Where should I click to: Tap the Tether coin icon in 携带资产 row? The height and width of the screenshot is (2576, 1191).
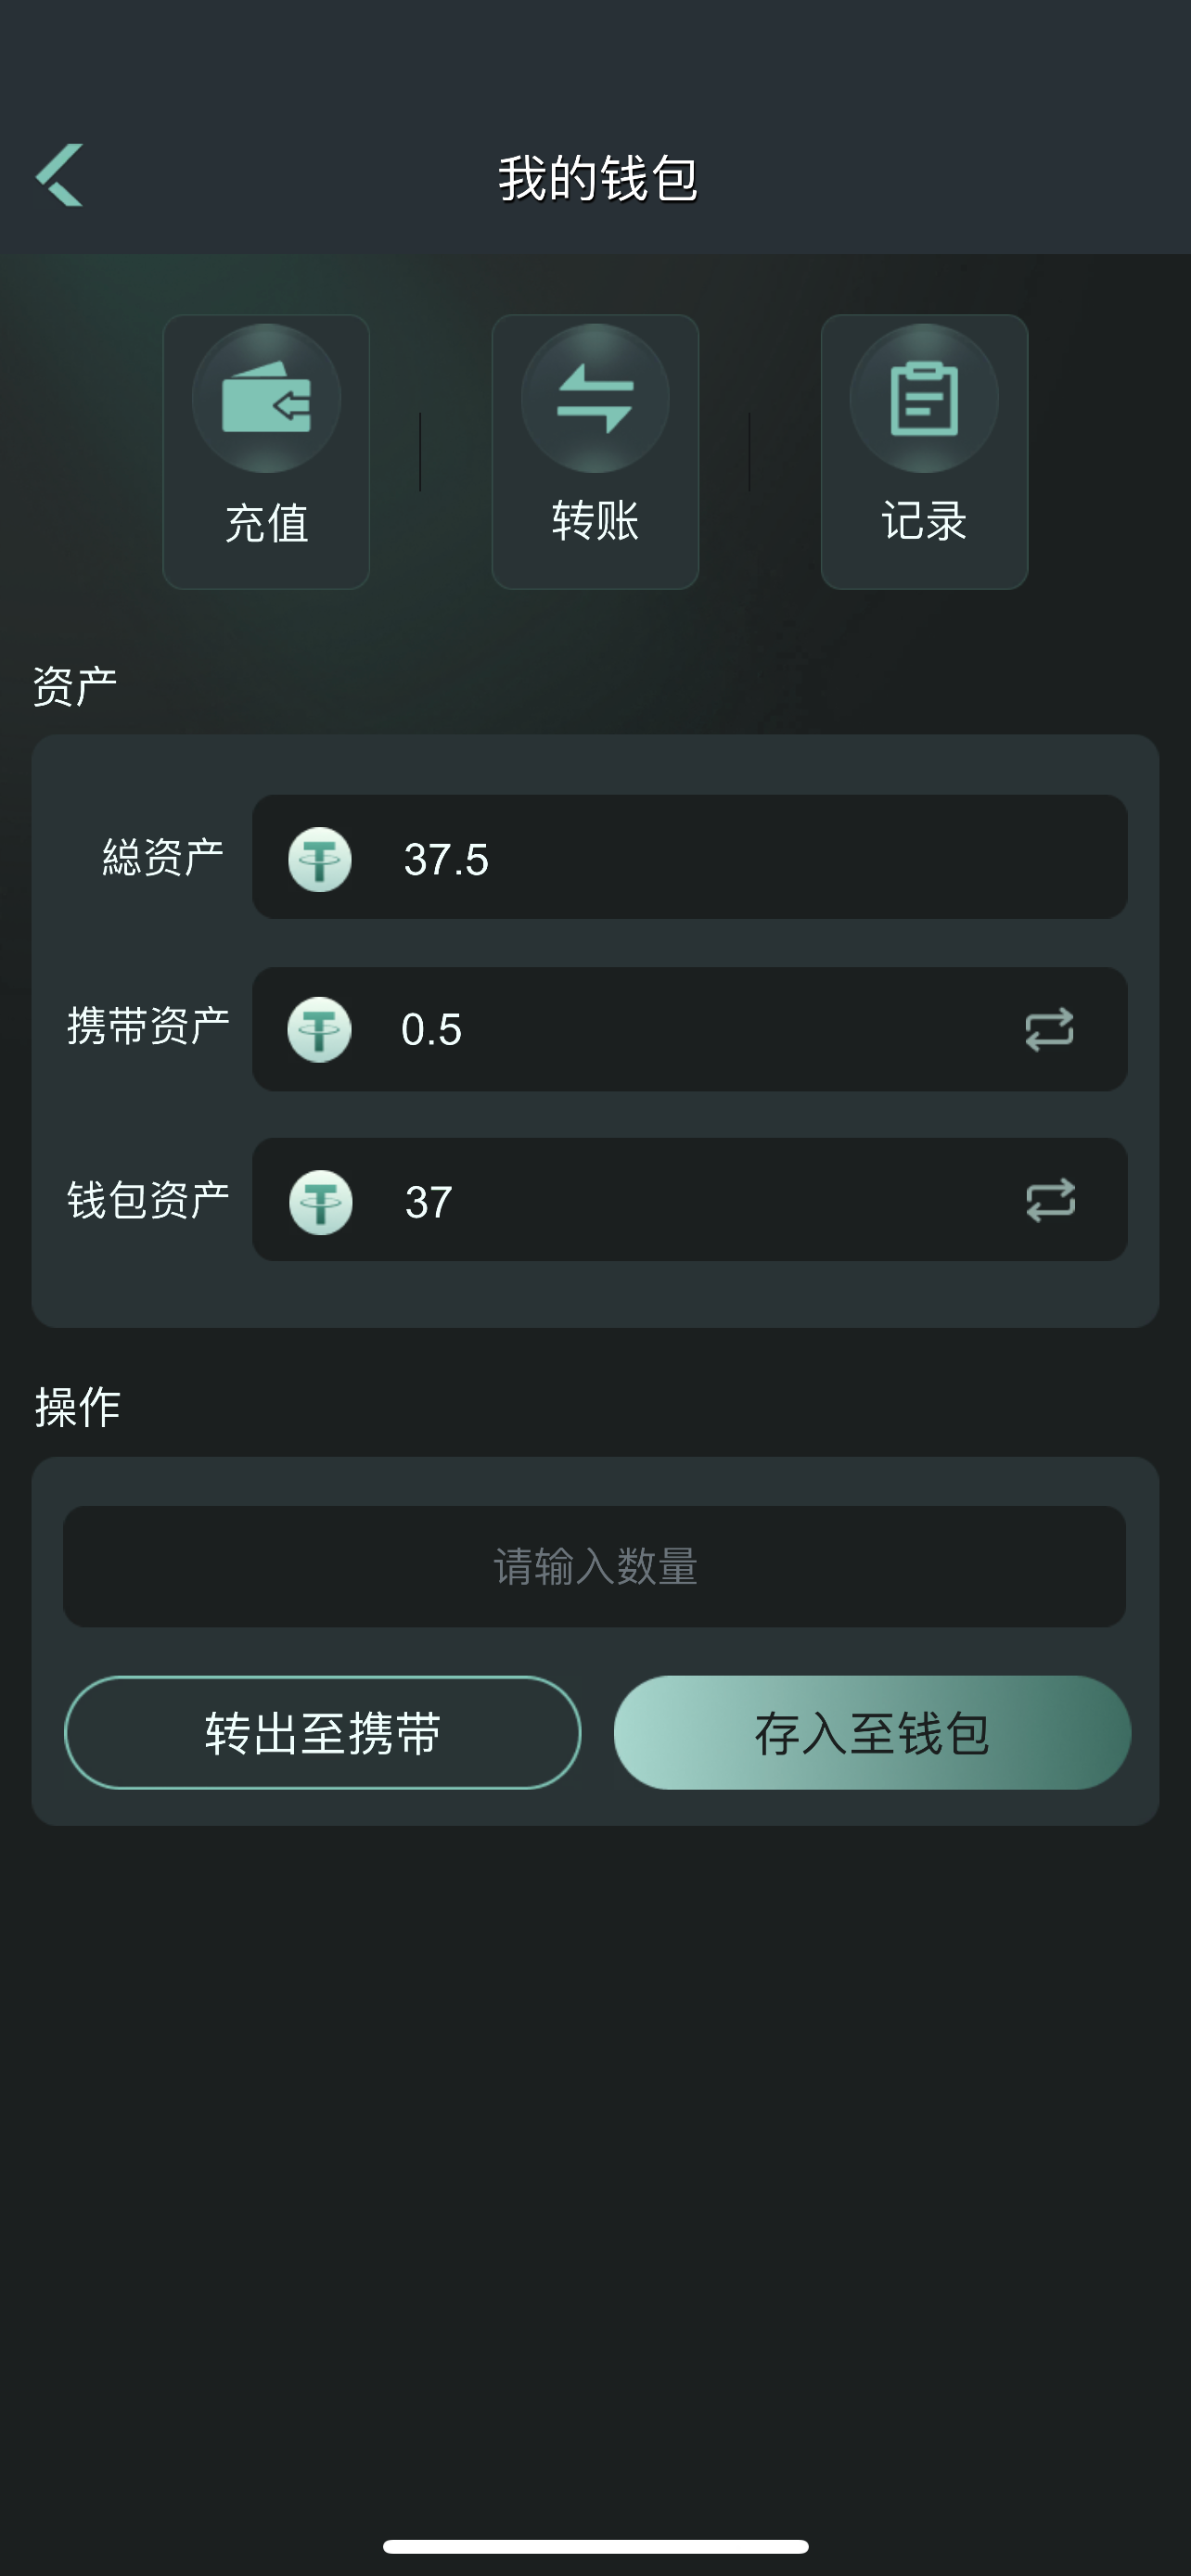click(x=320, y=1029)
